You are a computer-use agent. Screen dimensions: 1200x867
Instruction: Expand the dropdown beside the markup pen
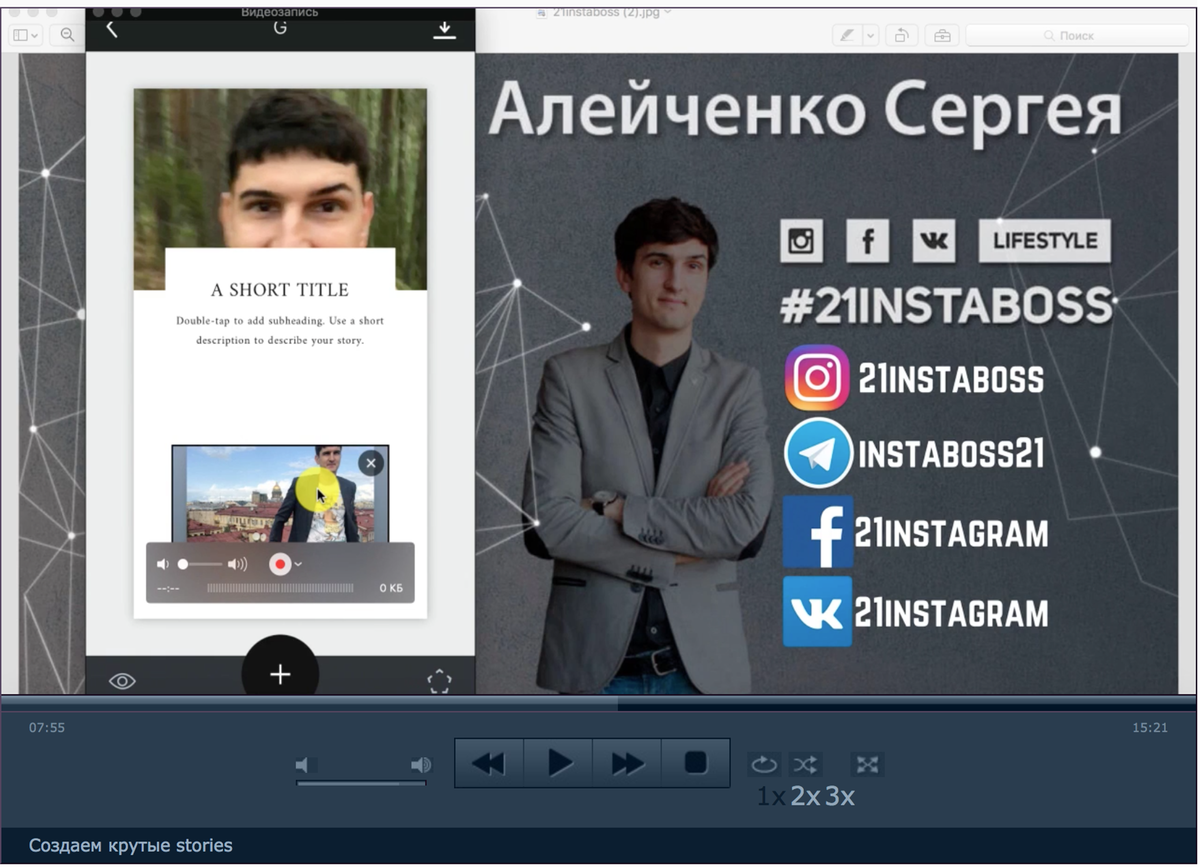coord(870,35)
